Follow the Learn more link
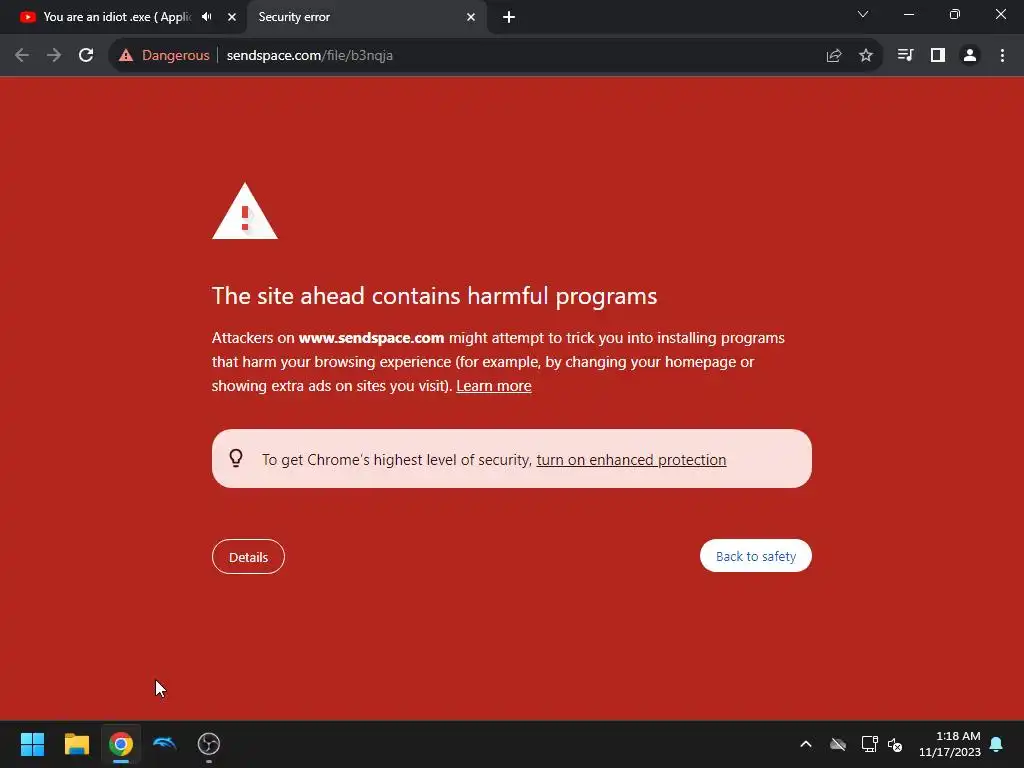Screen dimensions: 1024x768 [x=494, y=386]
